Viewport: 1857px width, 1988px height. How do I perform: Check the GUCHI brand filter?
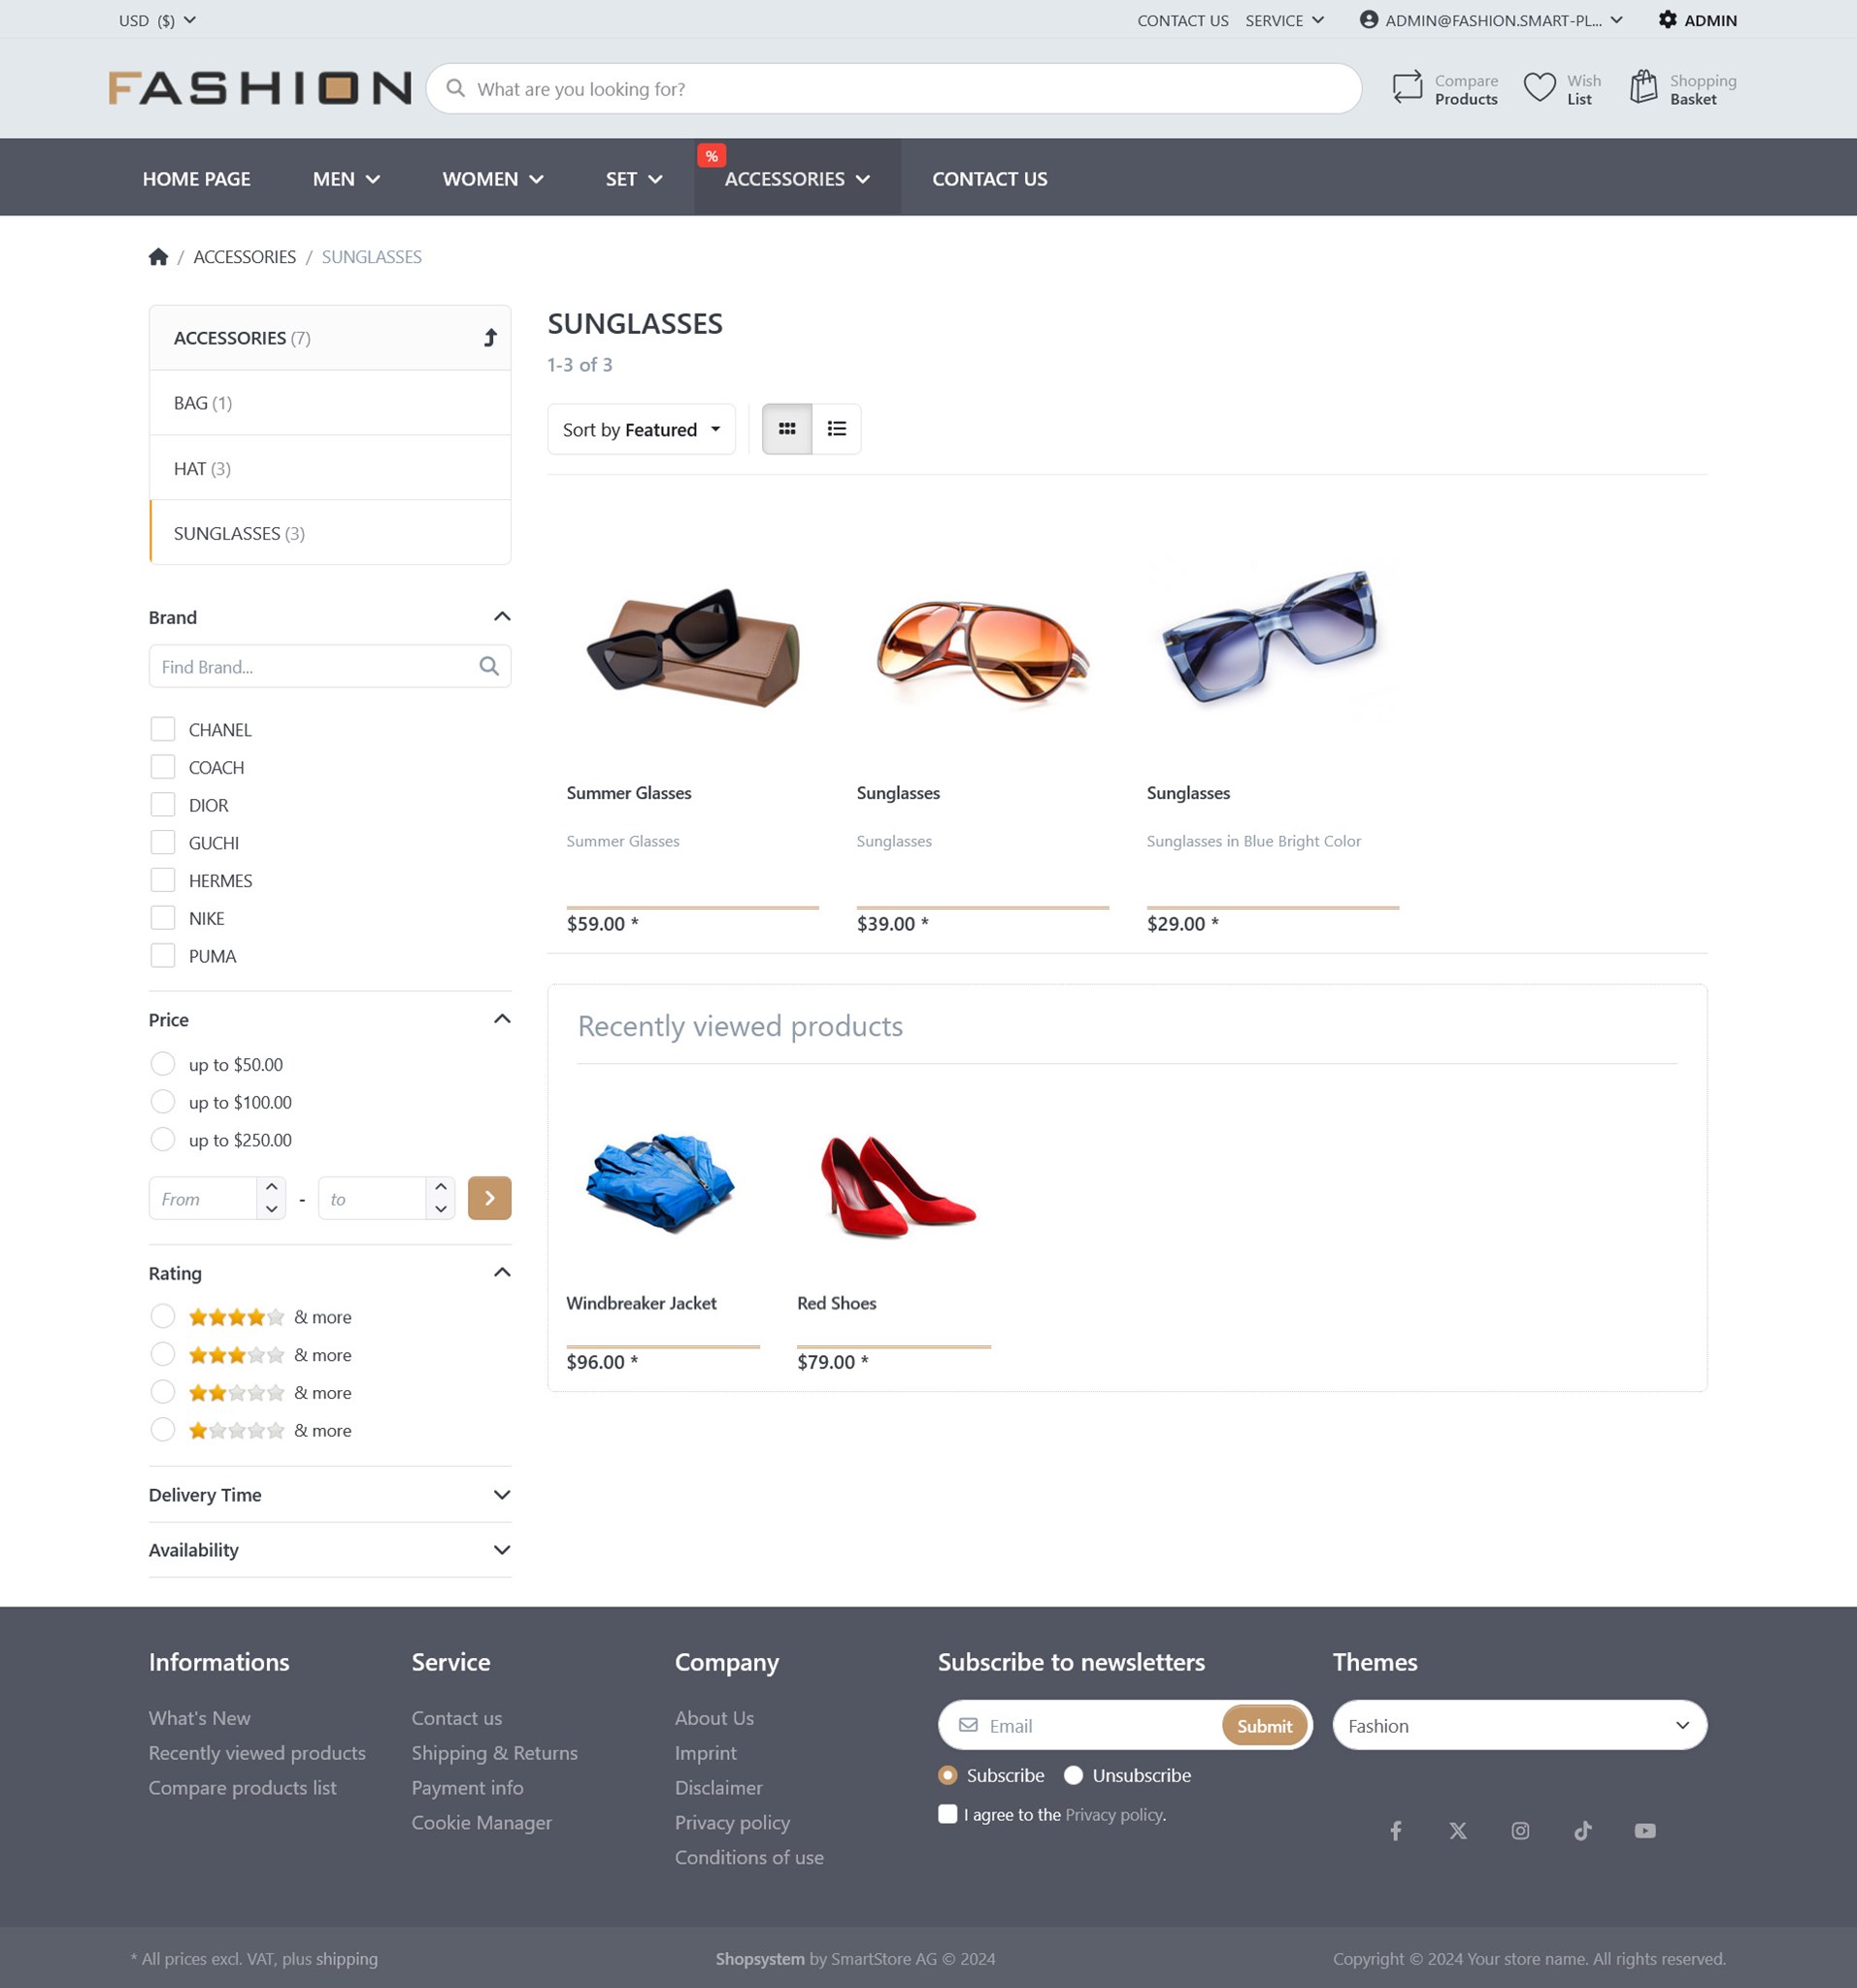coord(163,842)
